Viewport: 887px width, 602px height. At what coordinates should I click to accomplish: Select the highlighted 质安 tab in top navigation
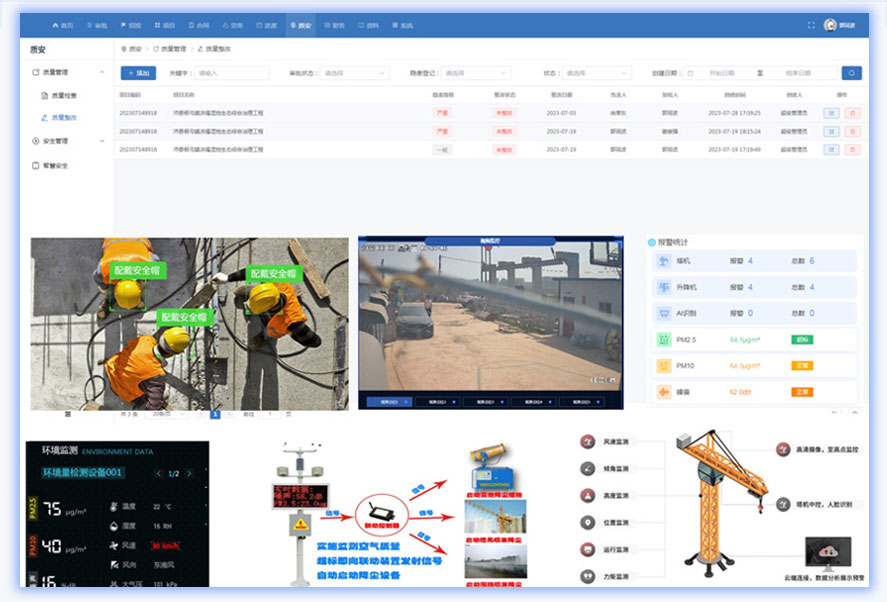pos(300,25)
